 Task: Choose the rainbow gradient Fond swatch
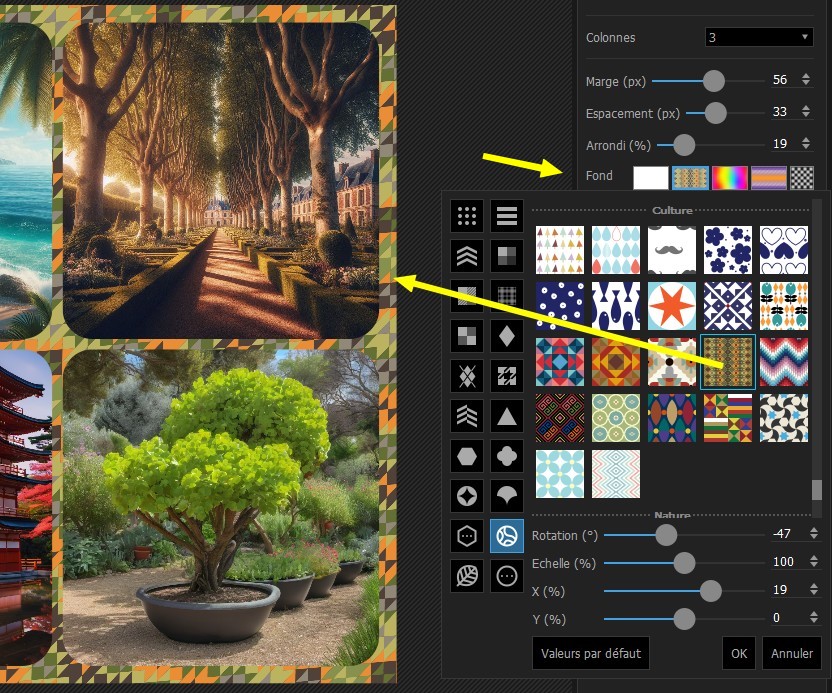(730, 178)
